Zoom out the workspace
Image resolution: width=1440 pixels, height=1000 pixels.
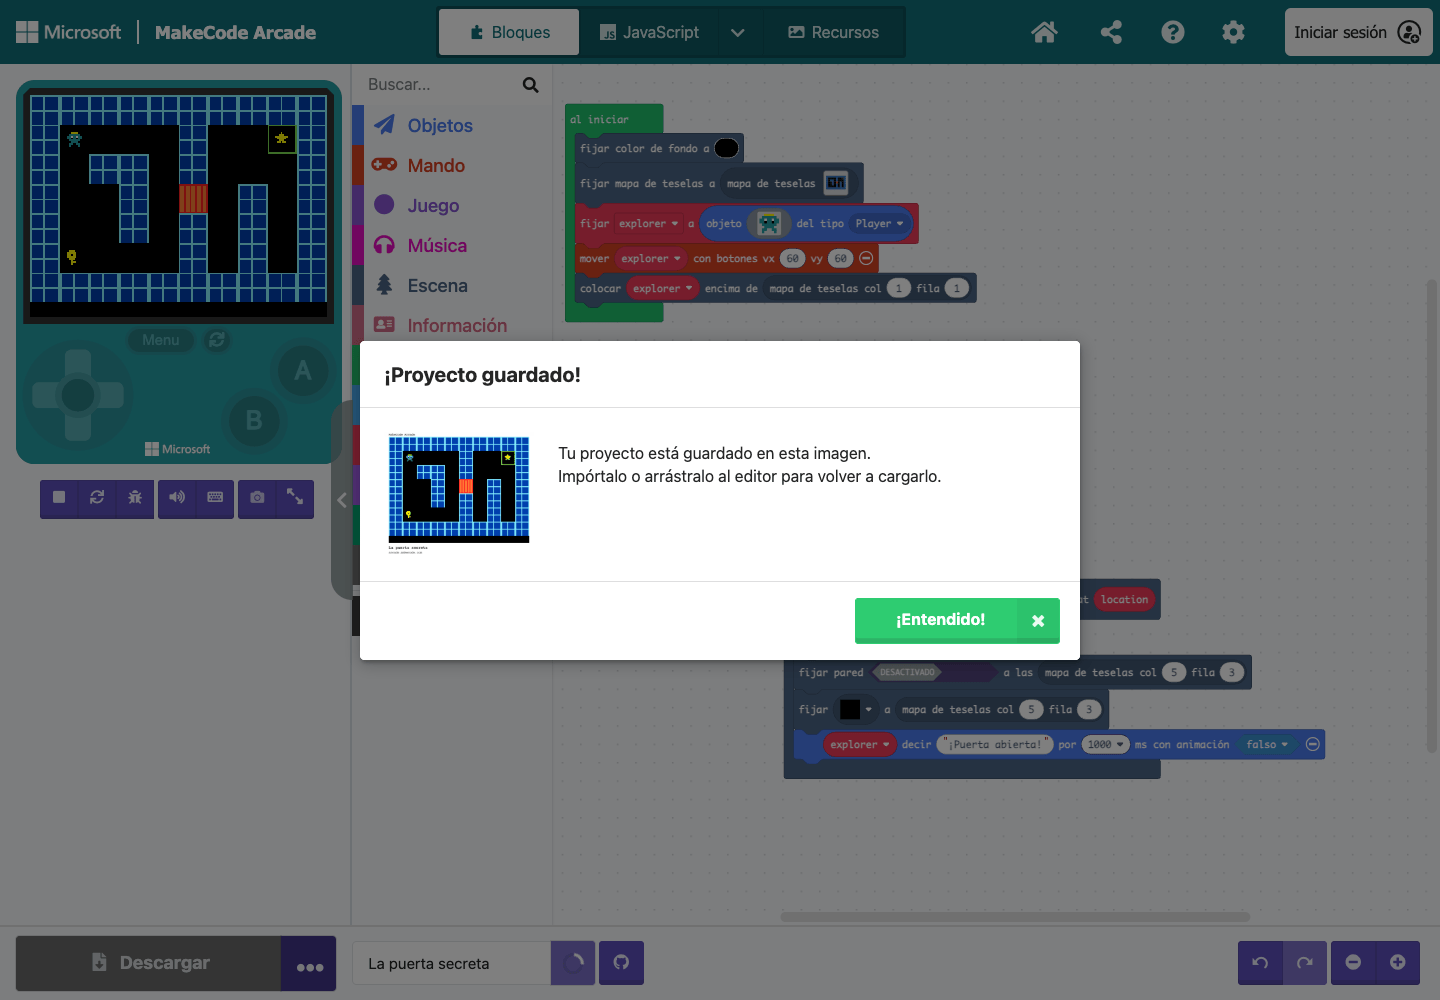[x=1353, y=963]
